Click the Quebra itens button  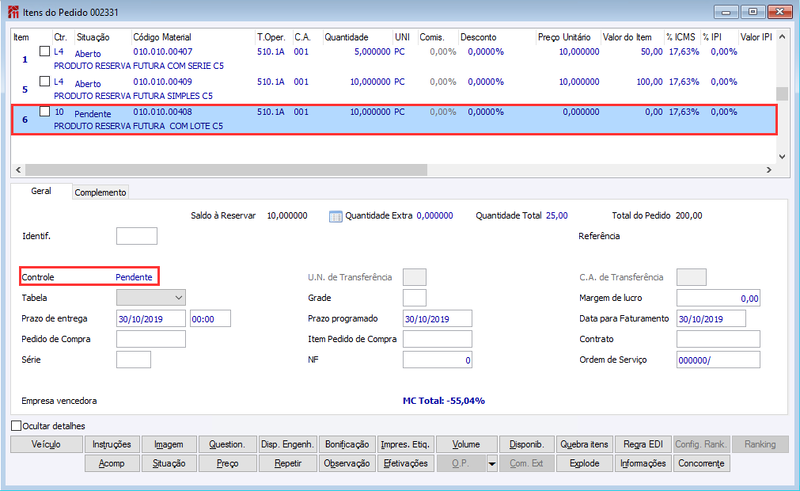tap(584, 445)
